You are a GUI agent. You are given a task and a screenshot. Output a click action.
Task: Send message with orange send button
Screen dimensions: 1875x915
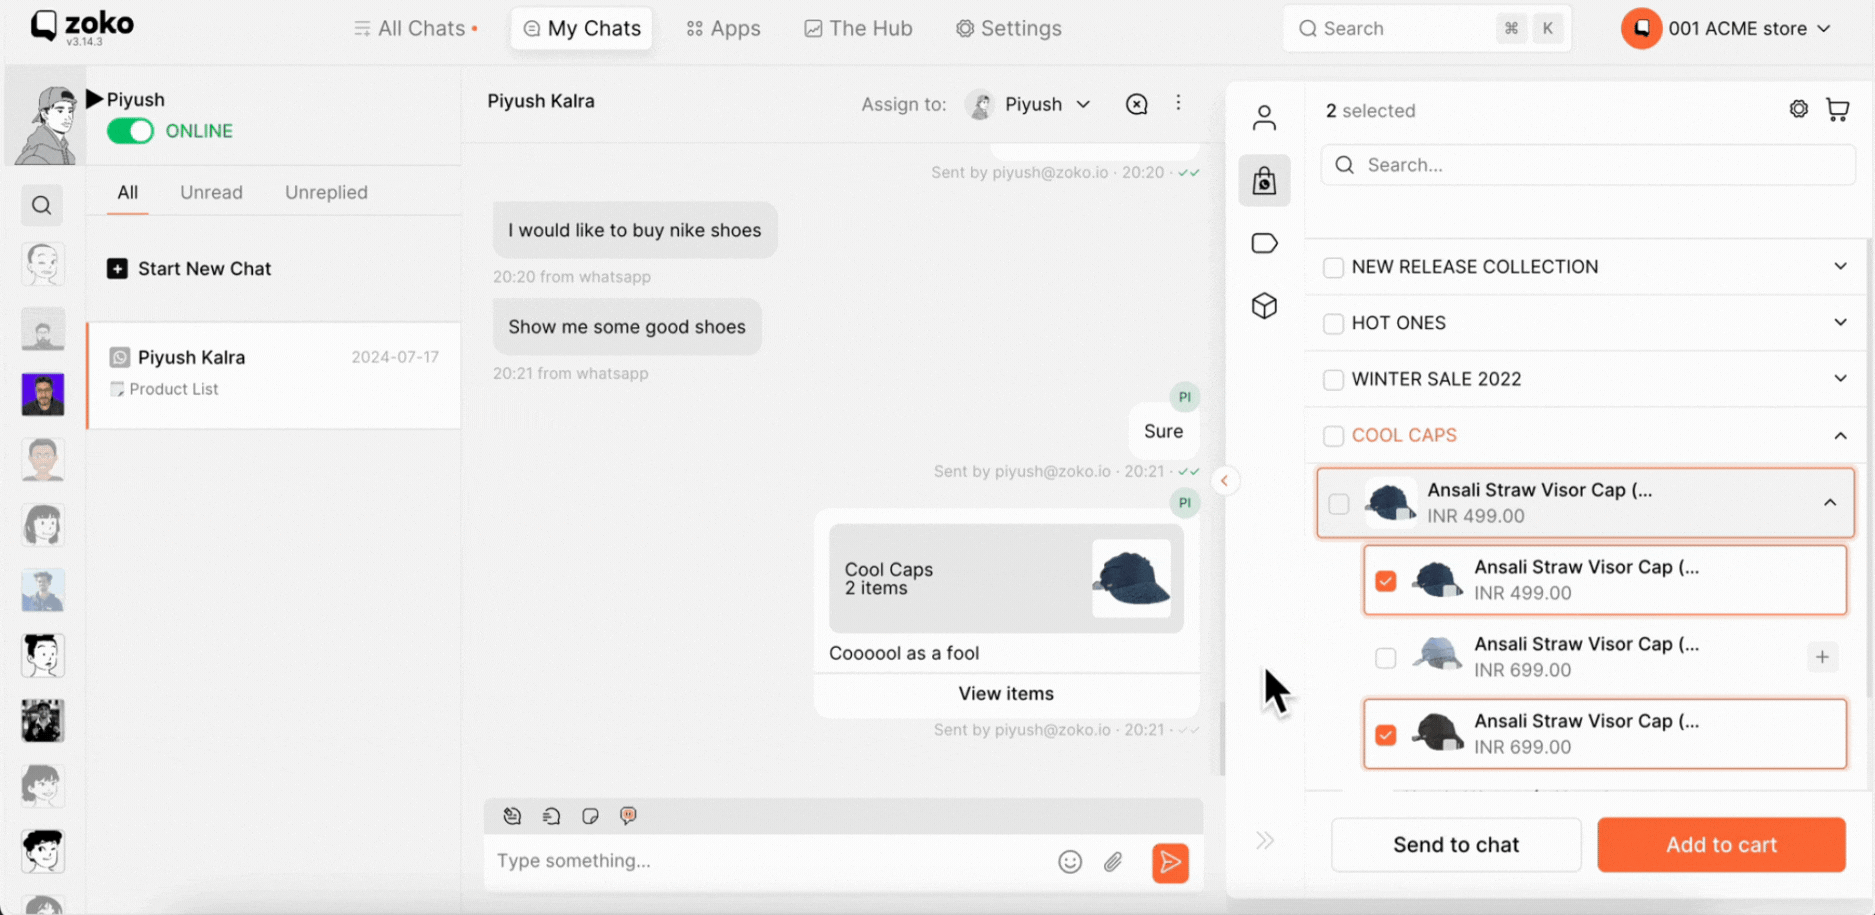point(1170,862)
